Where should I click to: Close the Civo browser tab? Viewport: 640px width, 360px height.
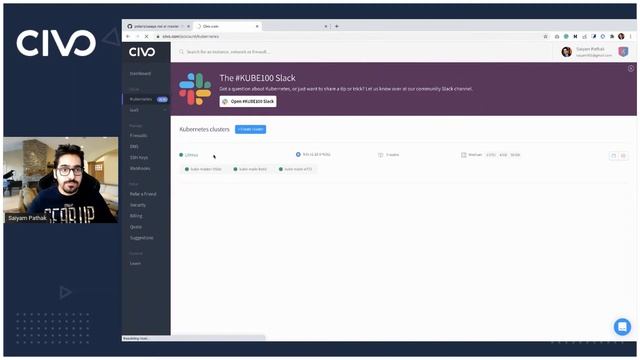[x=257, y=26]
